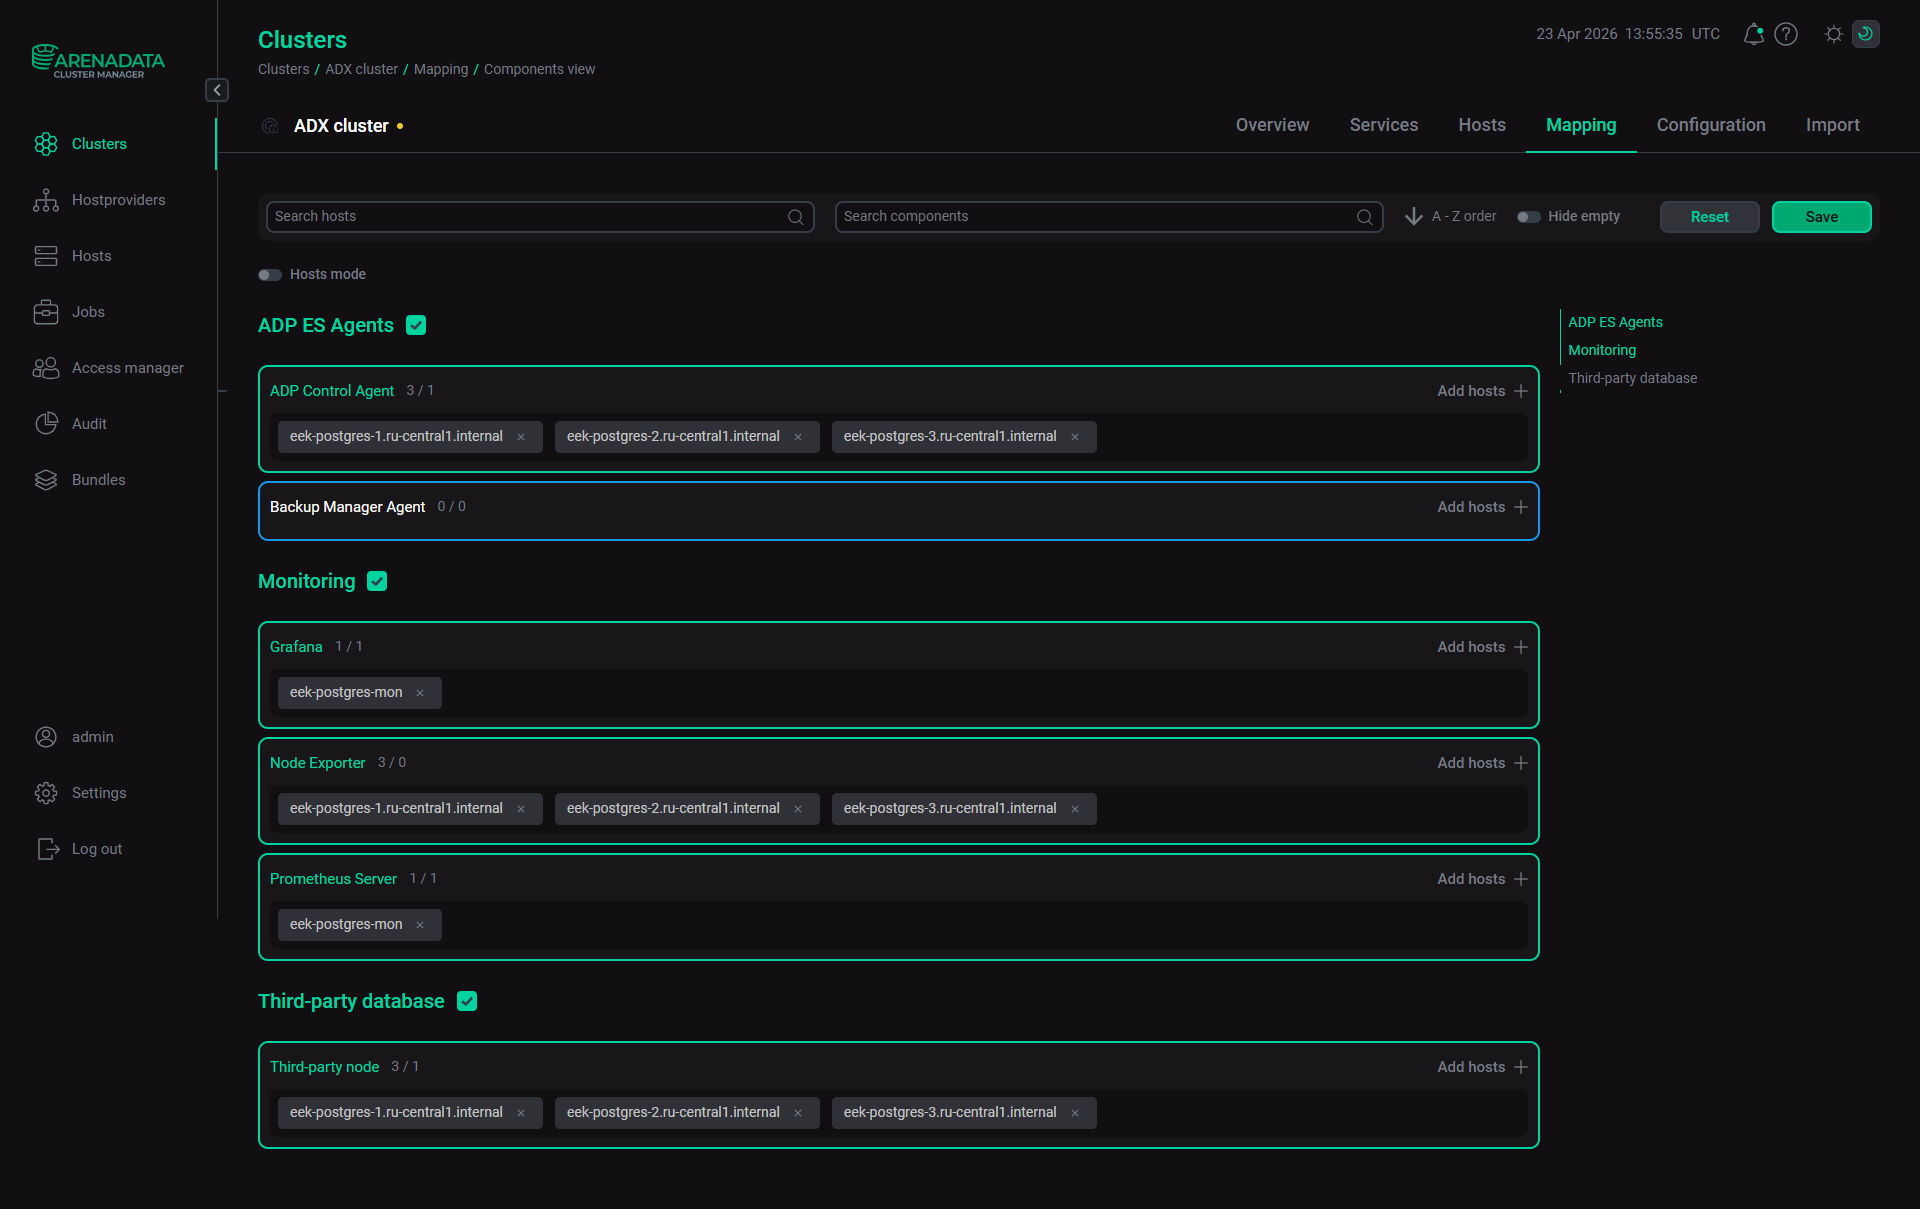Image resolution: width=1920 pixels, height=1209 pixels.
Task: Click the Log out icon
Action: point(47,849)
